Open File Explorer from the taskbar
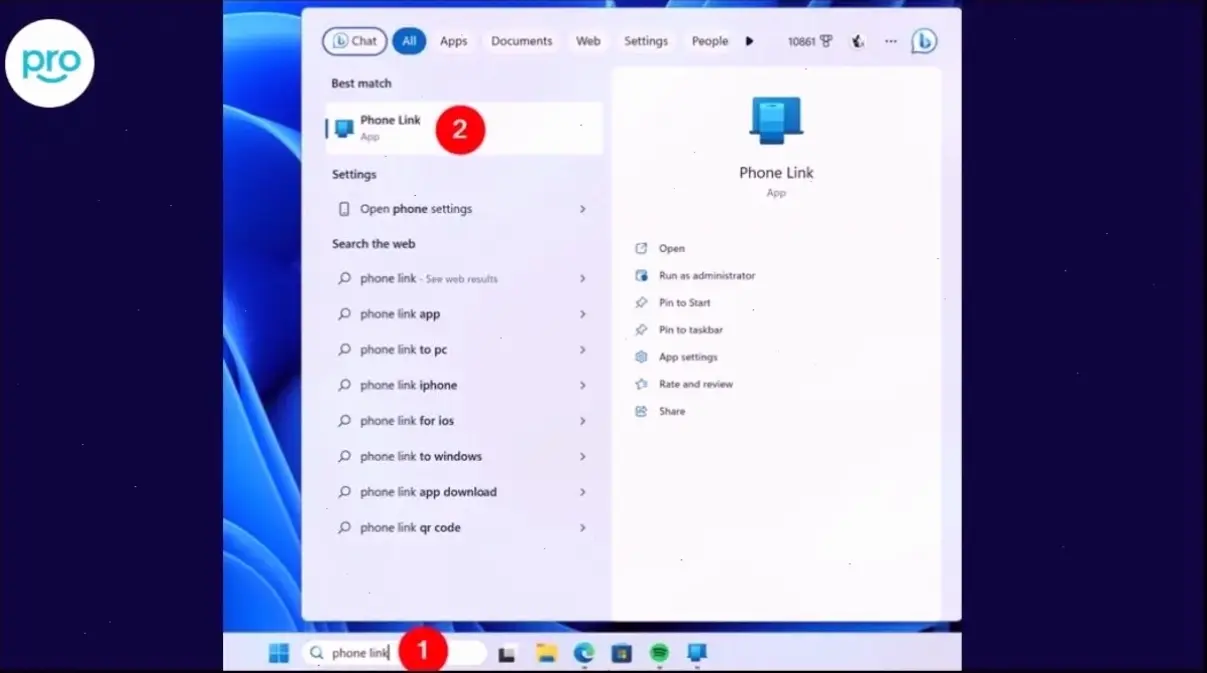 [x=546, y=653]
